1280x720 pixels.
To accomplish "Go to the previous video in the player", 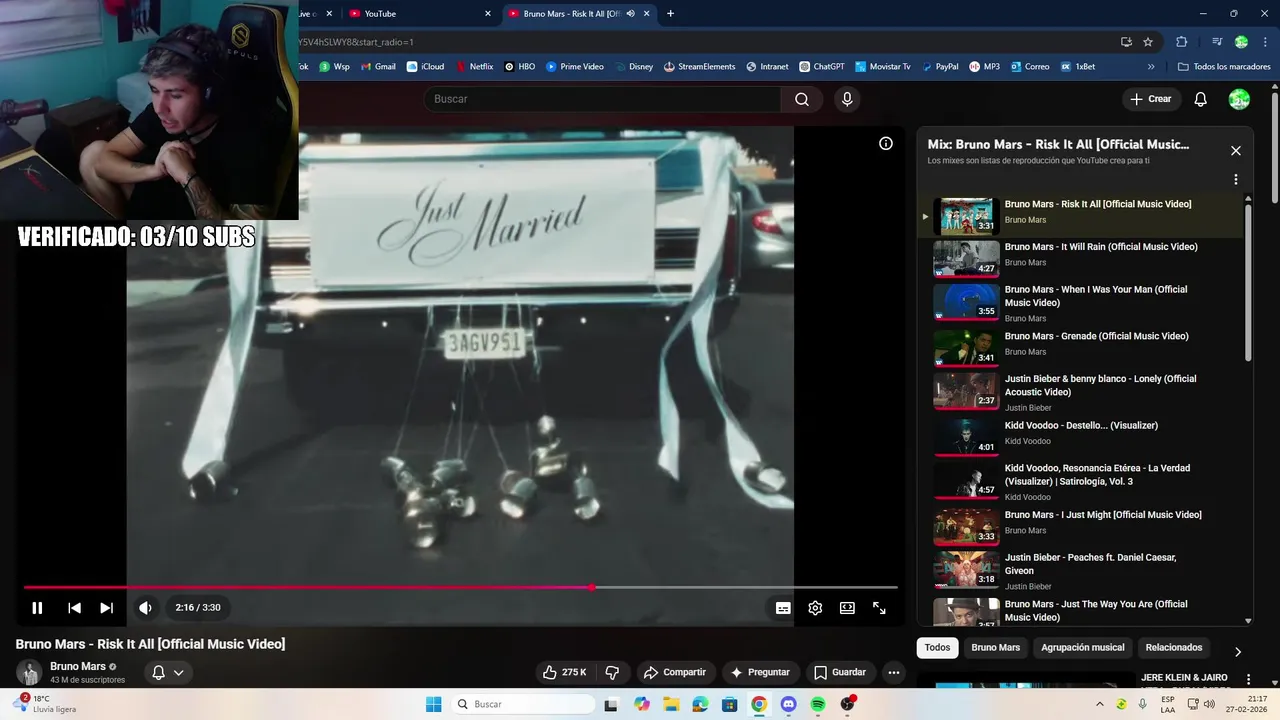I will 74,608.
